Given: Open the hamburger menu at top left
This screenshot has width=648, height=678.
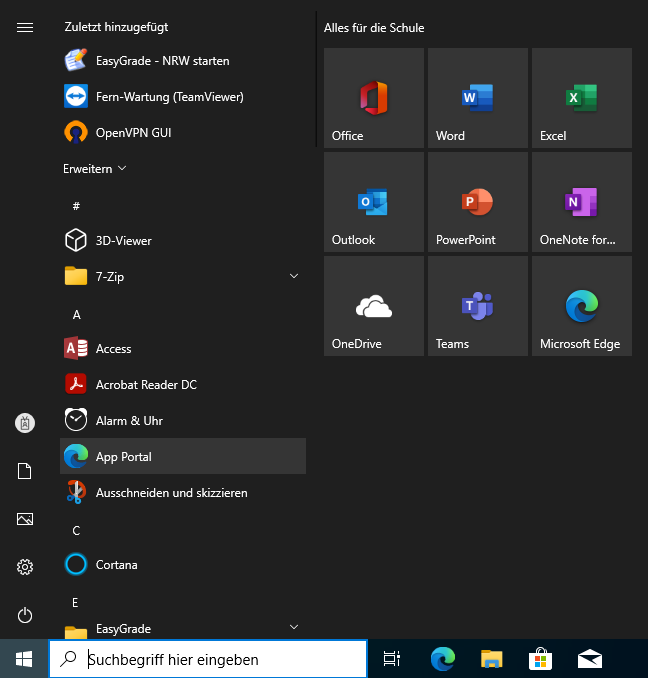Looking at the screenshot, I should coord(25,28).
